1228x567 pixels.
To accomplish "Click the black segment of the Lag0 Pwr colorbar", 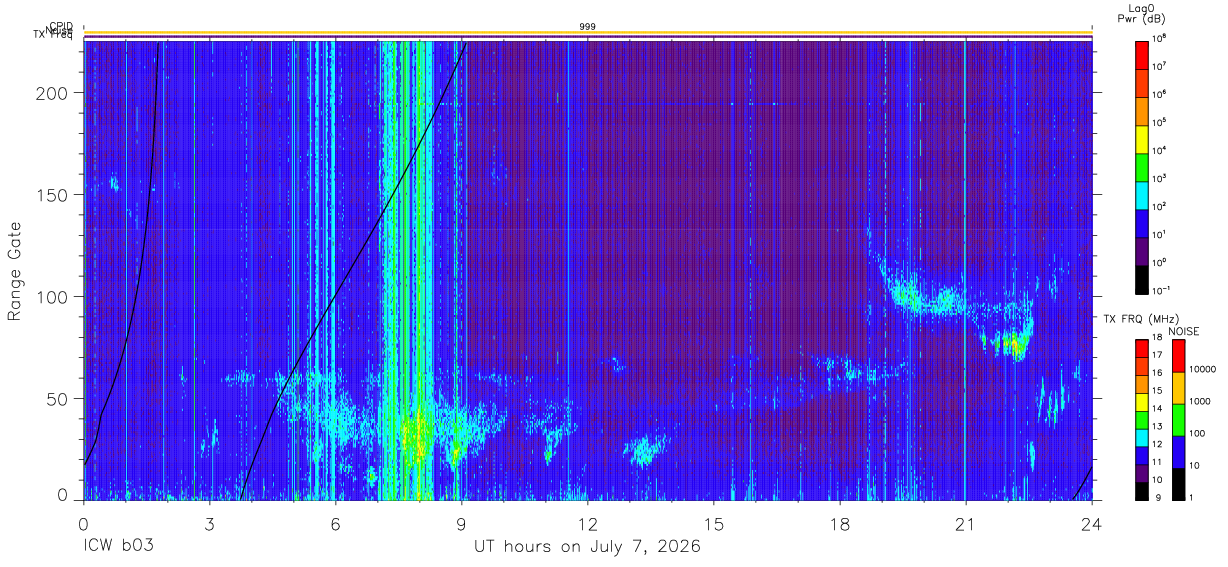I will point(1141,279).
